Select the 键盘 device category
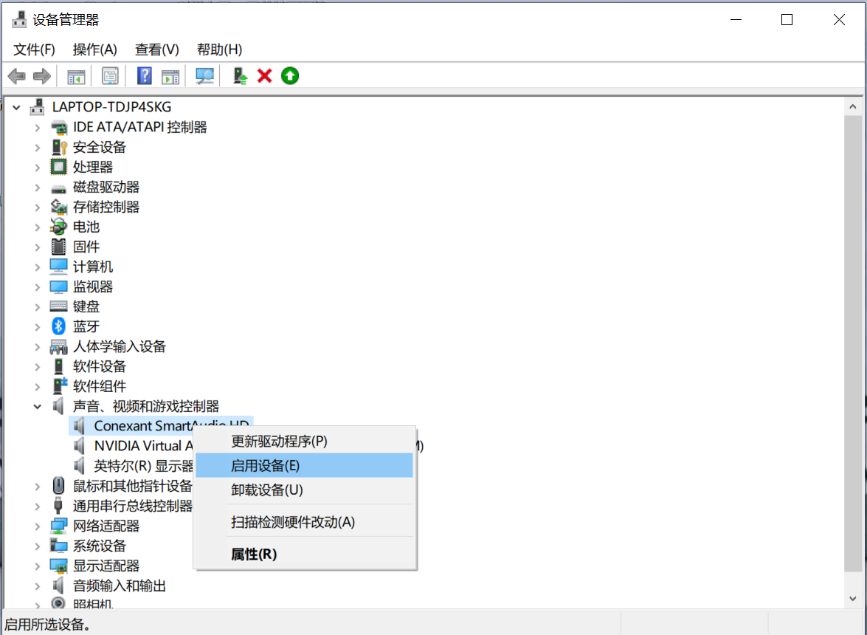 86,306
